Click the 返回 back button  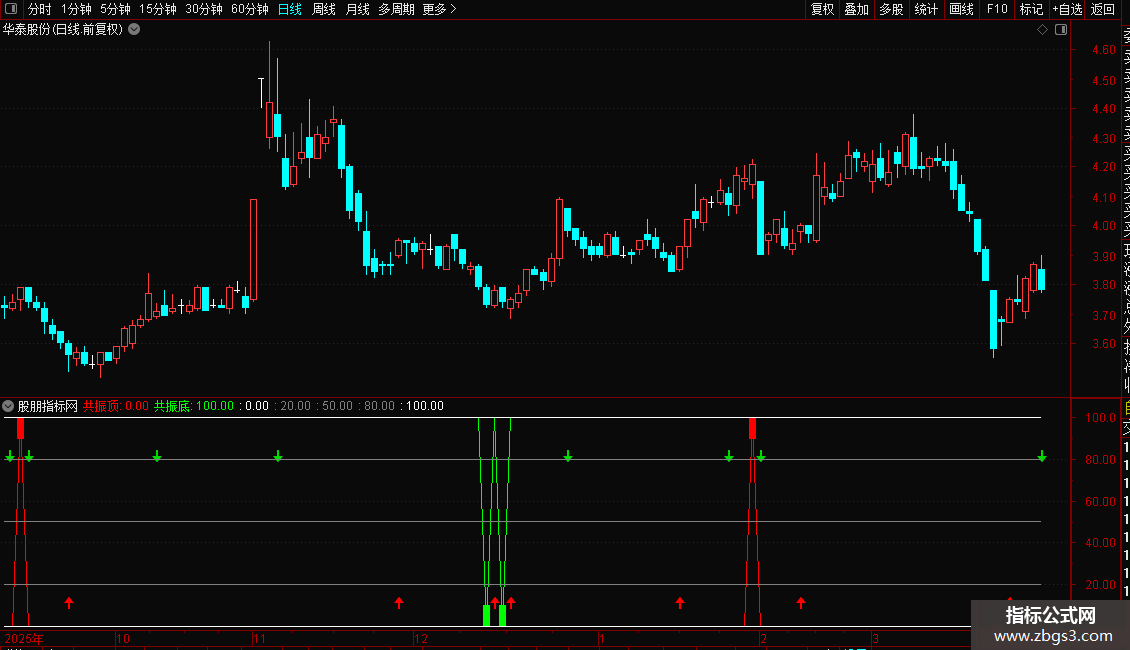(1103, 9)
